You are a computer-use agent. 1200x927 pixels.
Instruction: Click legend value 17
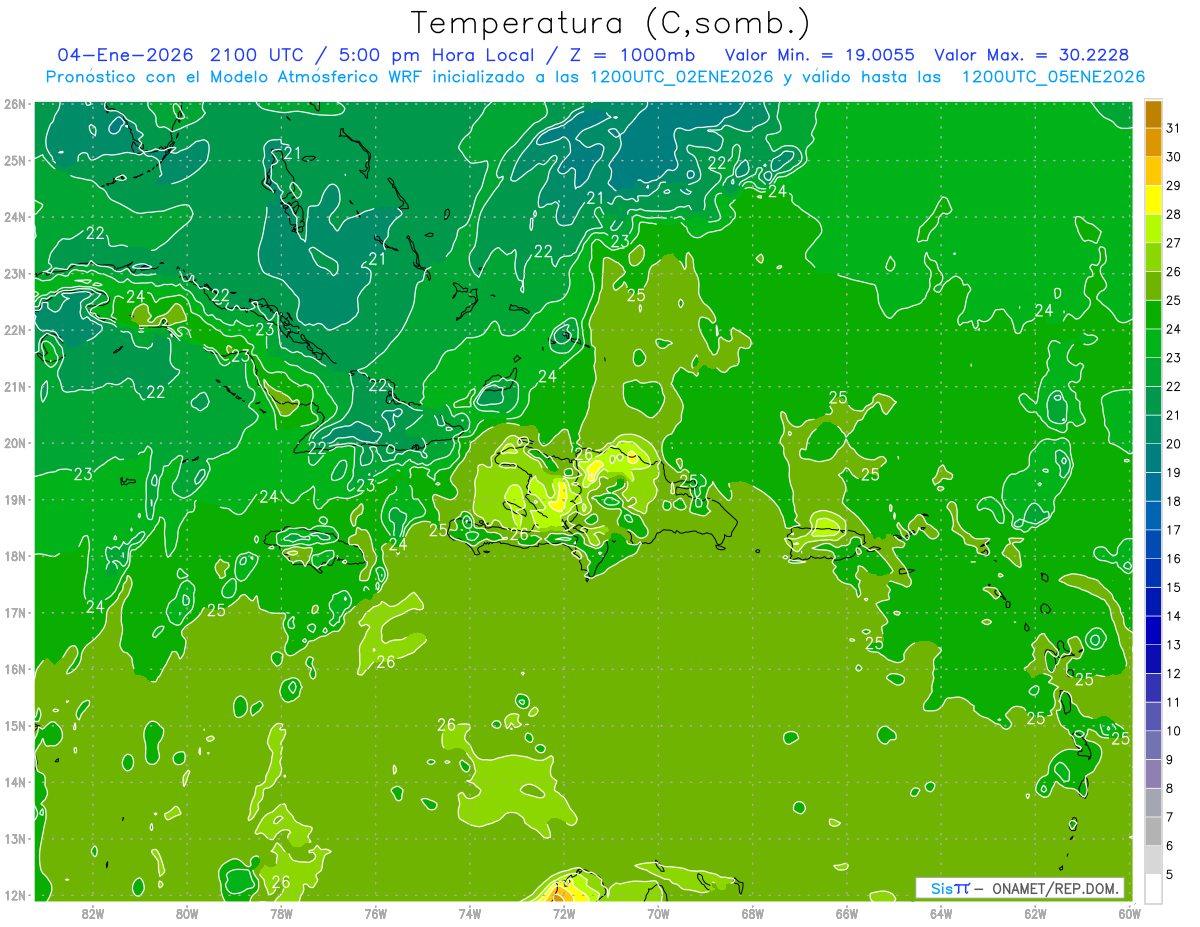(1173, 530)
